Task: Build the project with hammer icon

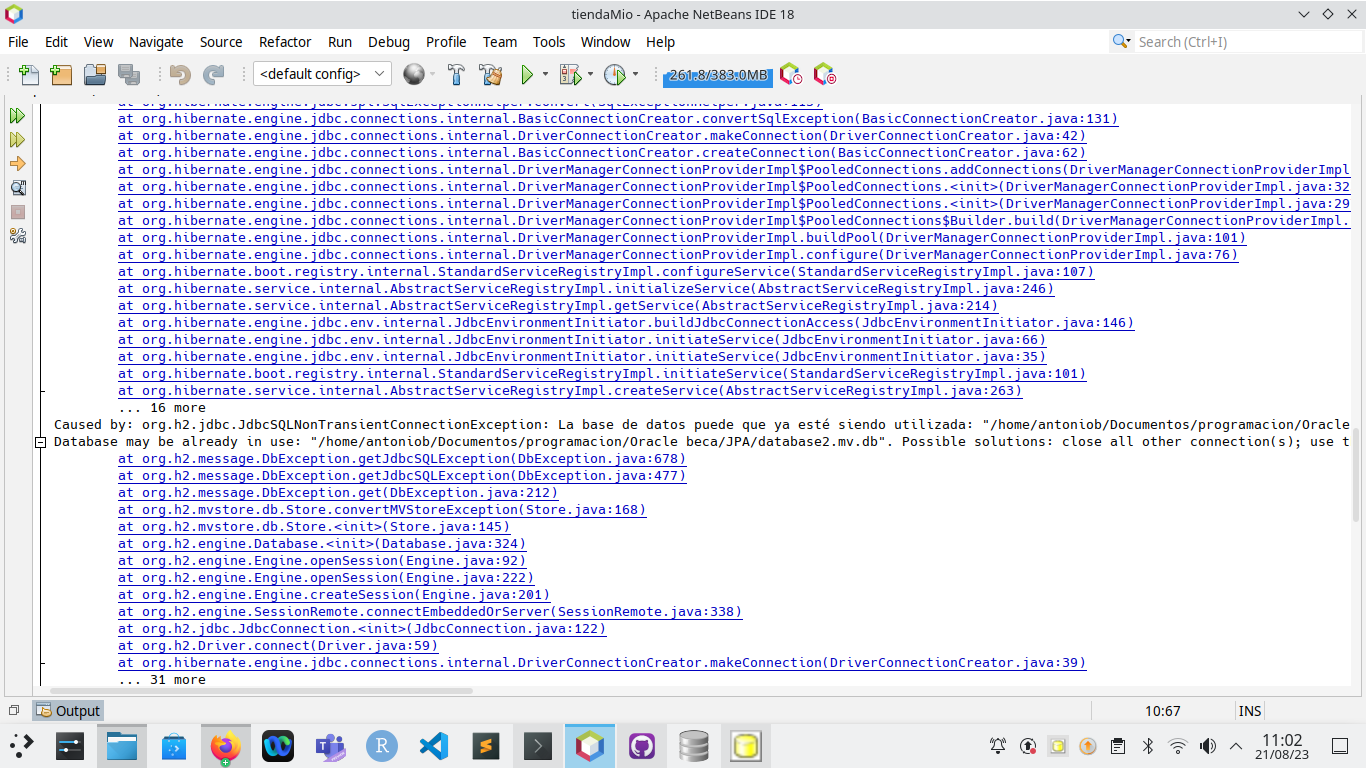Action: (x=457, y=74)
